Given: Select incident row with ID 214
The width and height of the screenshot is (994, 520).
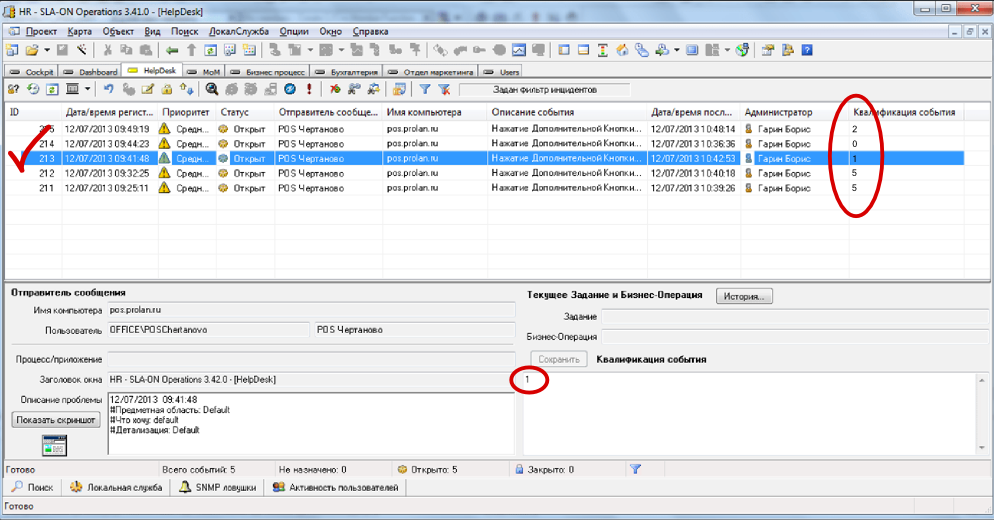Looking at the screenshot, I should click(x=485, y=143).
